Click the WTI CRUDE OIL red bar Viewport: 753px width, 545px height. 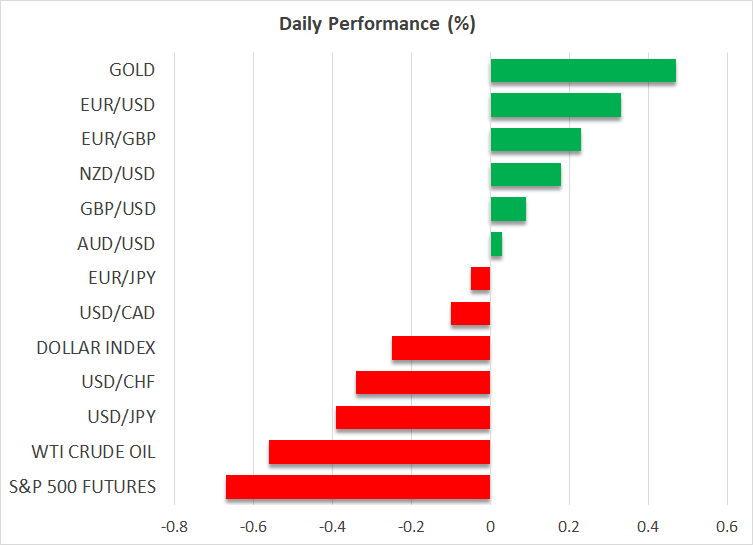(x=379, y=452)
